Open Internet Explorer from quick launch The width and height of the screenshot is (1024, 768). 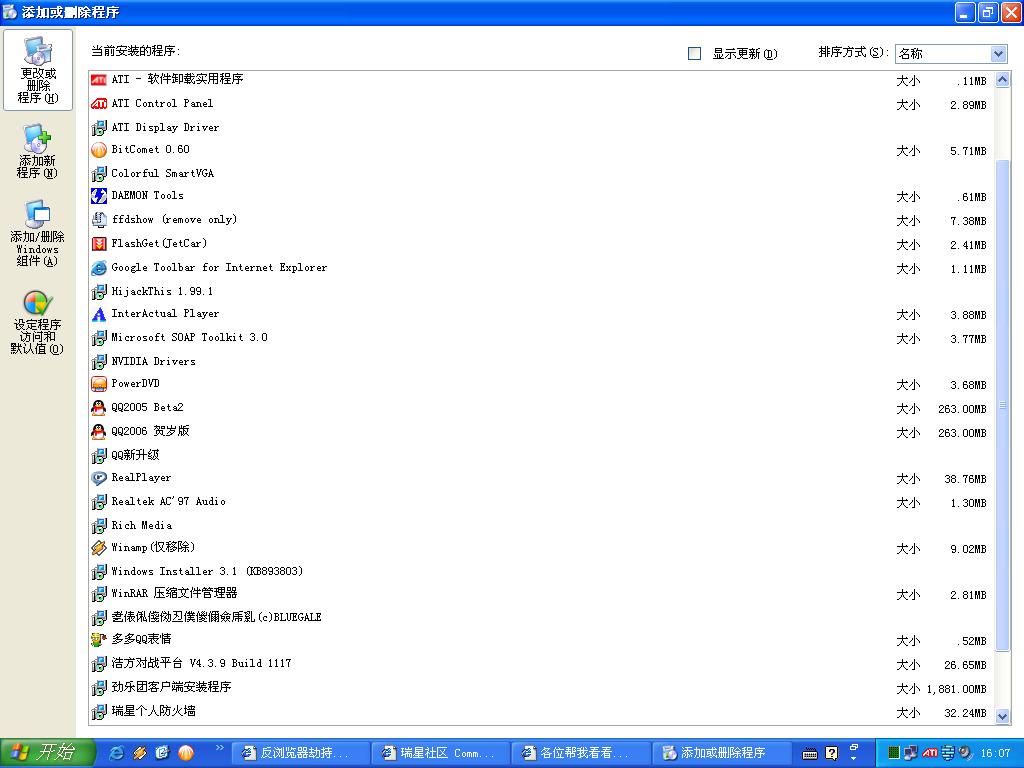click(x=117, y=753)
